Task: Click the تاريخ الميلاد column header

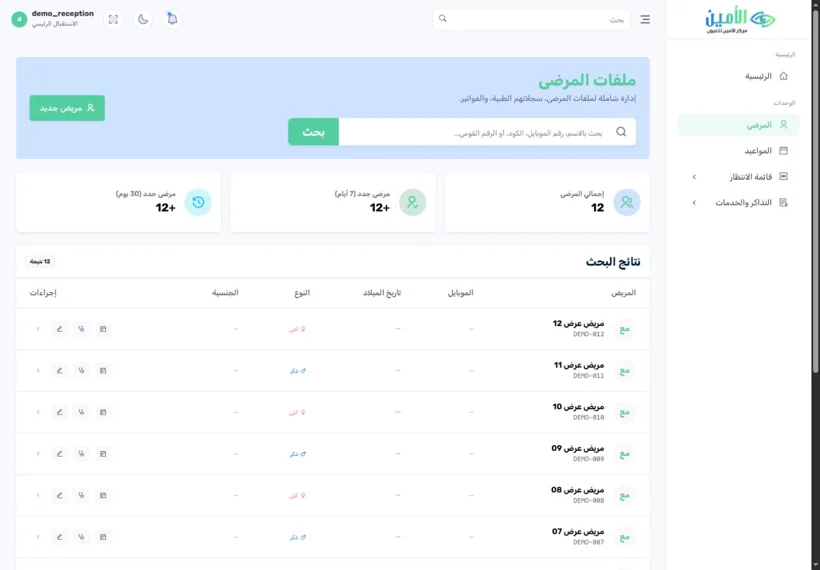Action: pos(382,293)
